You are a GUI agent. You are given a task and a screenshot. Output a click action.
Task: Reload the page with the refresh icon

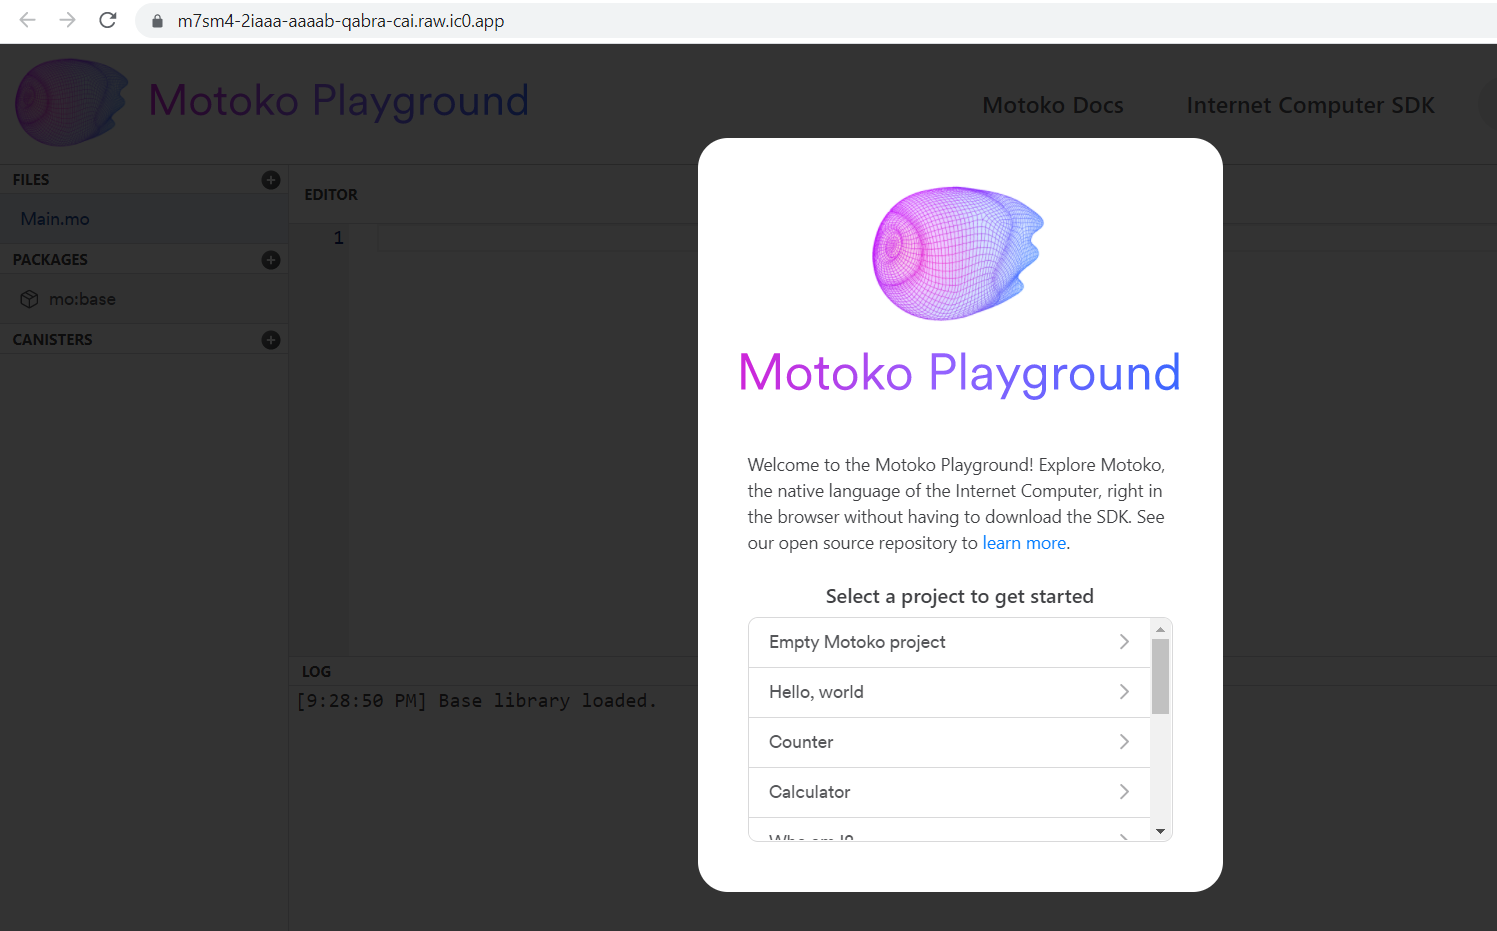(108, 20)
